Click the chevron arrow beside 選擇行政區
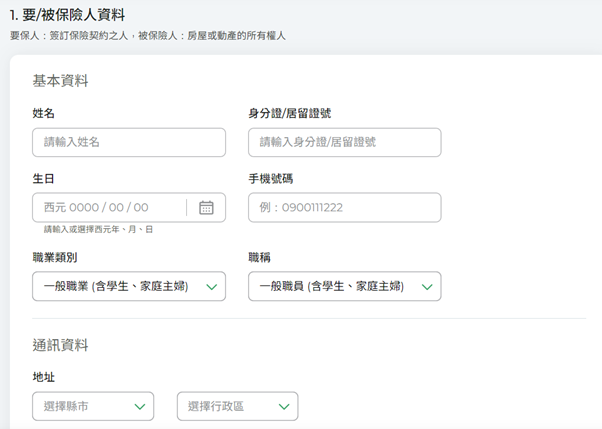Viewport: 602px width, 429px height. (283, 407)
